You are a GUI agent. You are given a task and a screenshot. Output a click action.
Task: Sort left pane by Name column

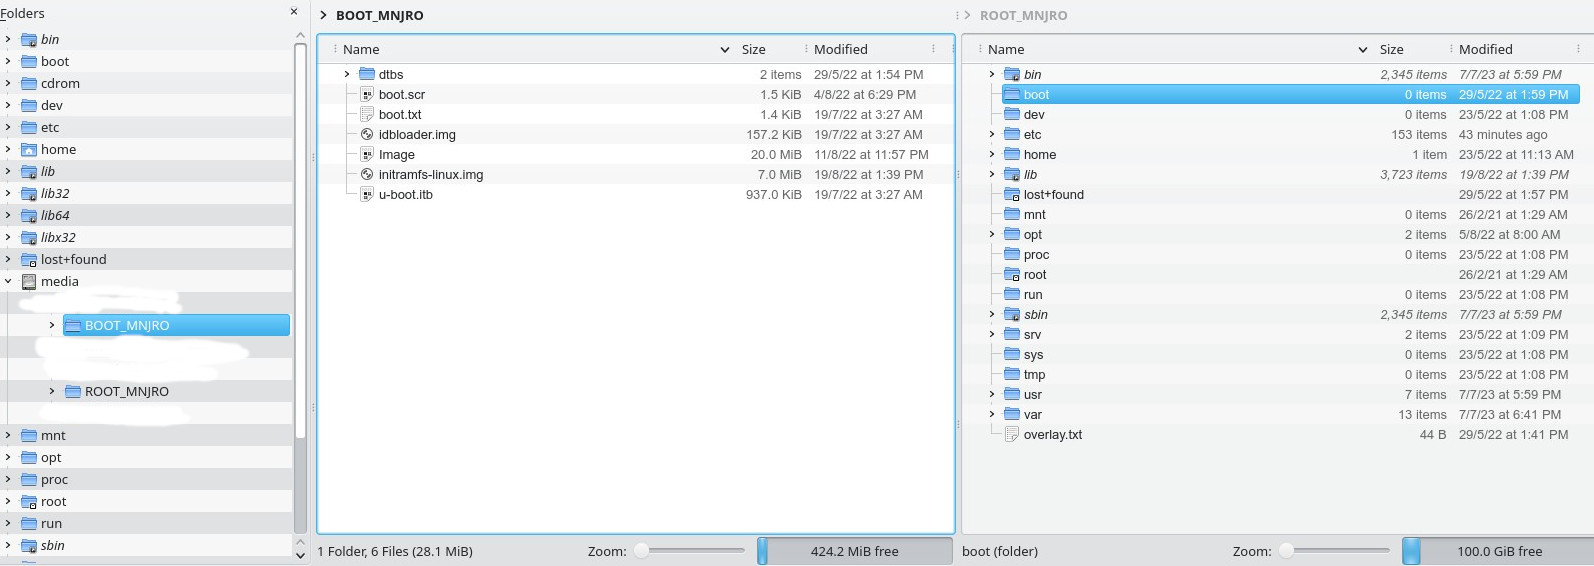(362, 49)
